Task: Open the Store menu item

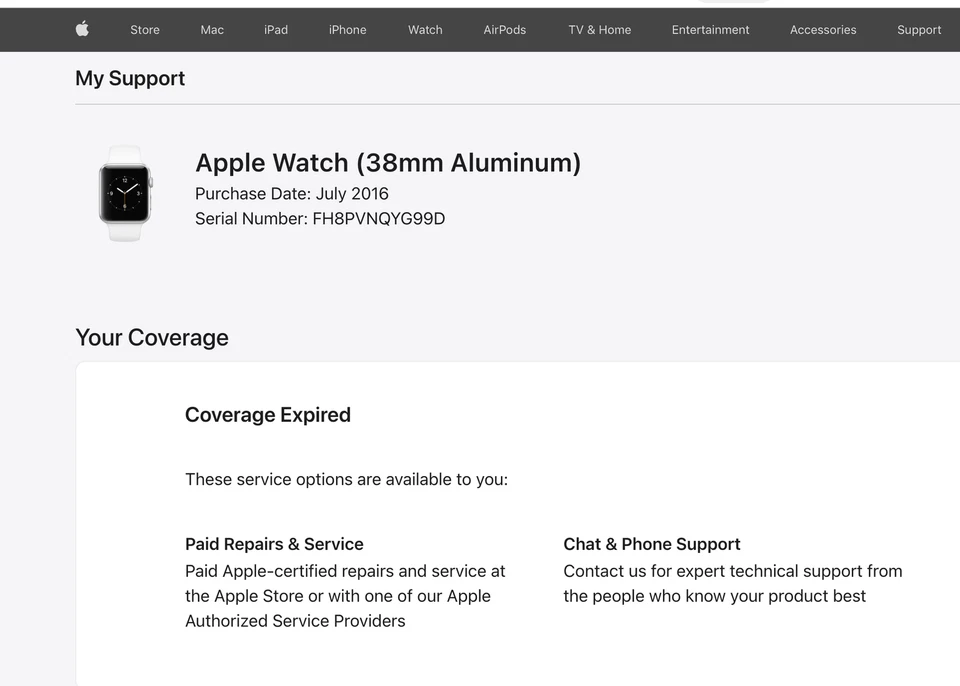Action: [x=144, y=29]
